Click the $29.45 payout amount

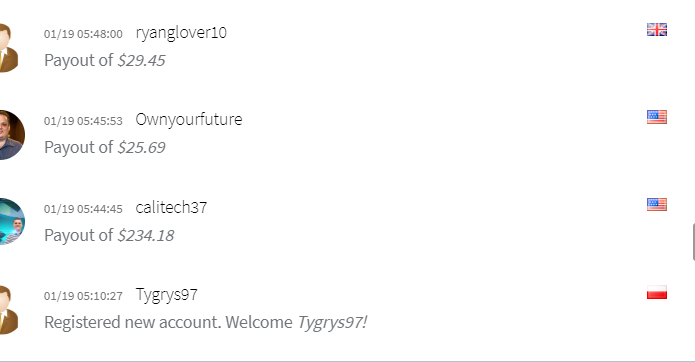tap(141, 60)
